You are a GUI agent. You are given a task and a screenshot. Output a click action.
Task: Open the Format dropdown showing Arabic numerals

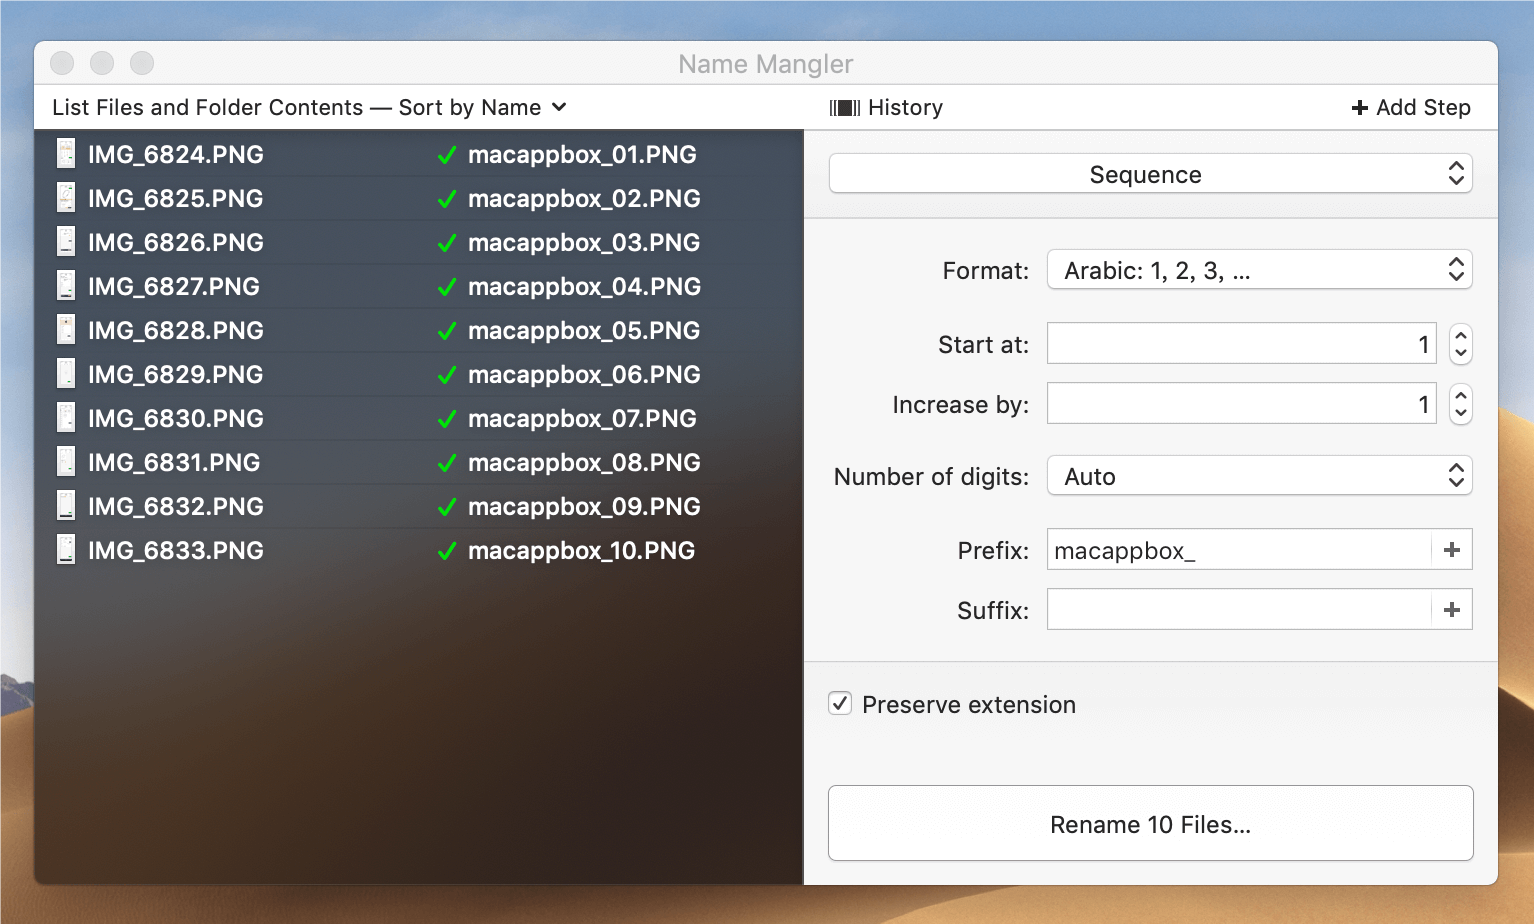click(1258, 269)
